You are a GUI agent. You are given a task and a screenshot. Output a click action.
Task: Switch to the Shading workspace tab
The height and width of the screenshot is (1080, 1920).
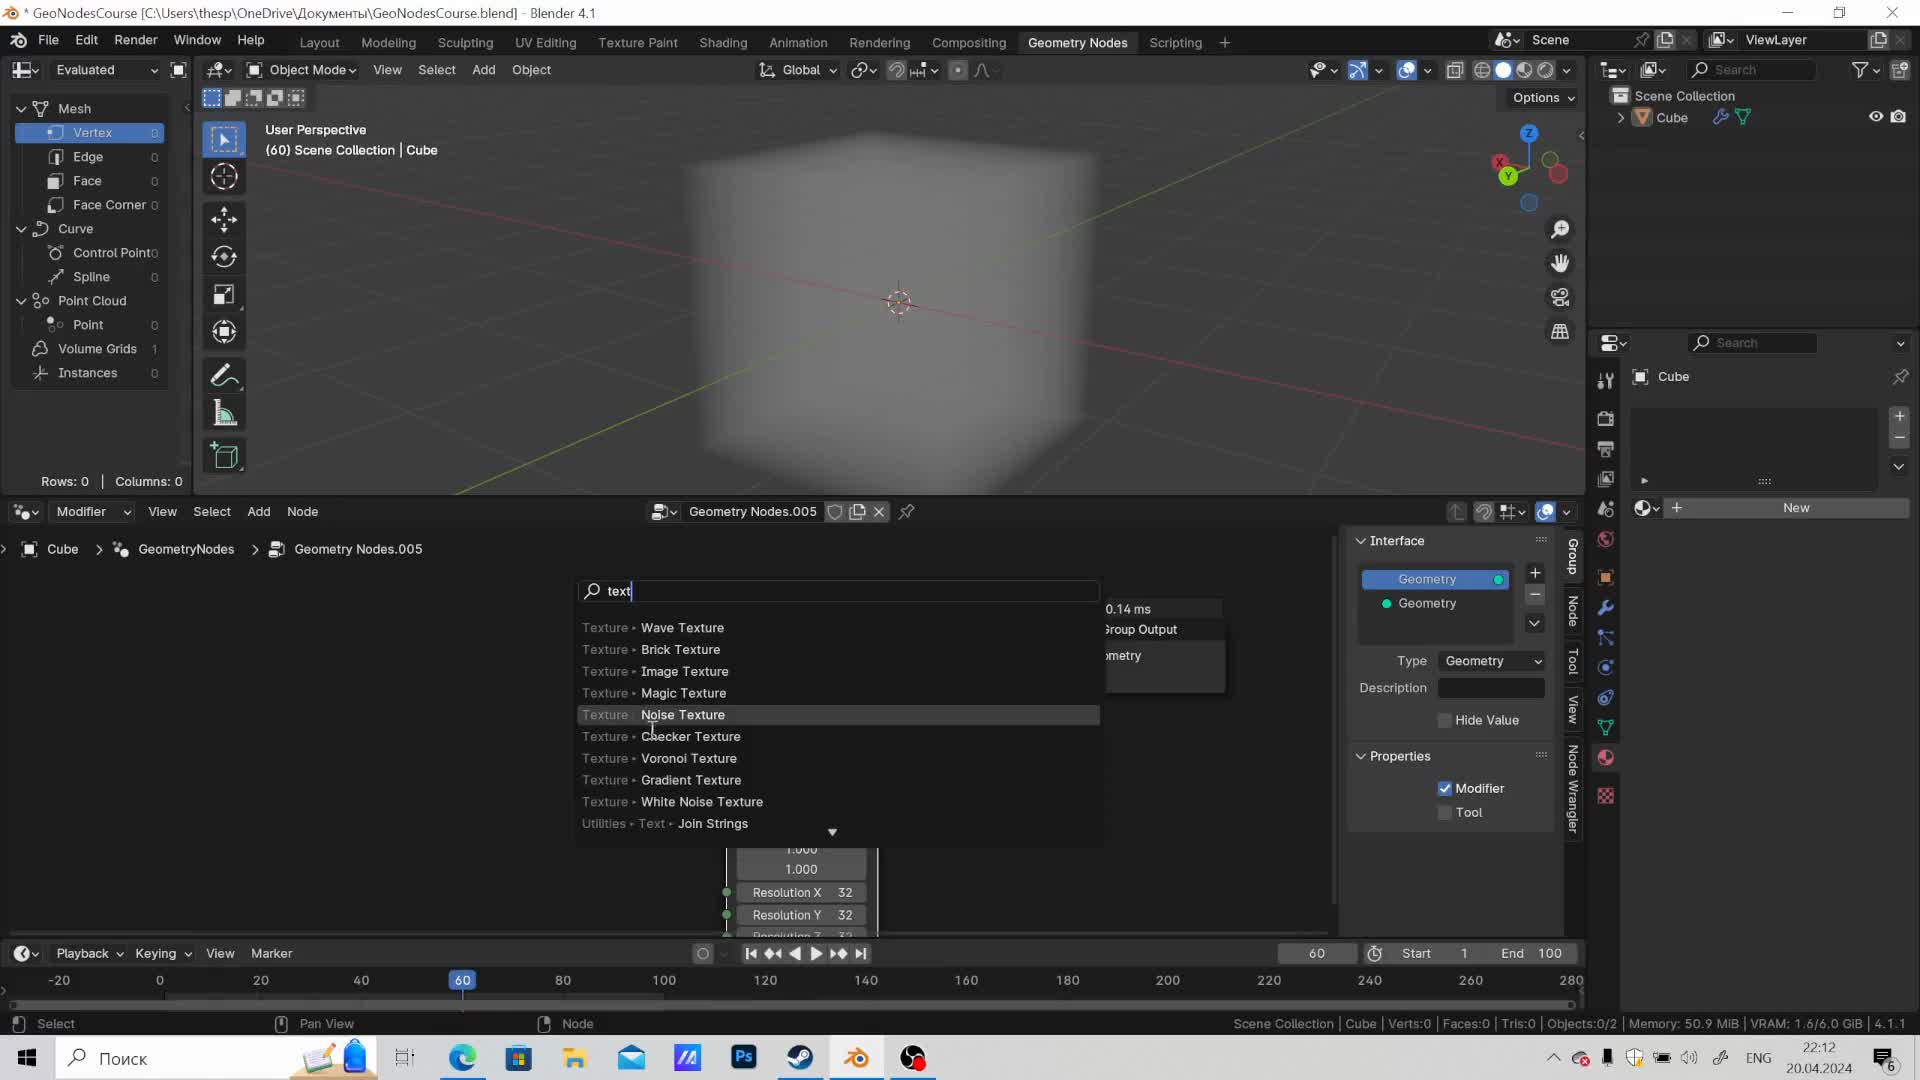click(723, 43)
